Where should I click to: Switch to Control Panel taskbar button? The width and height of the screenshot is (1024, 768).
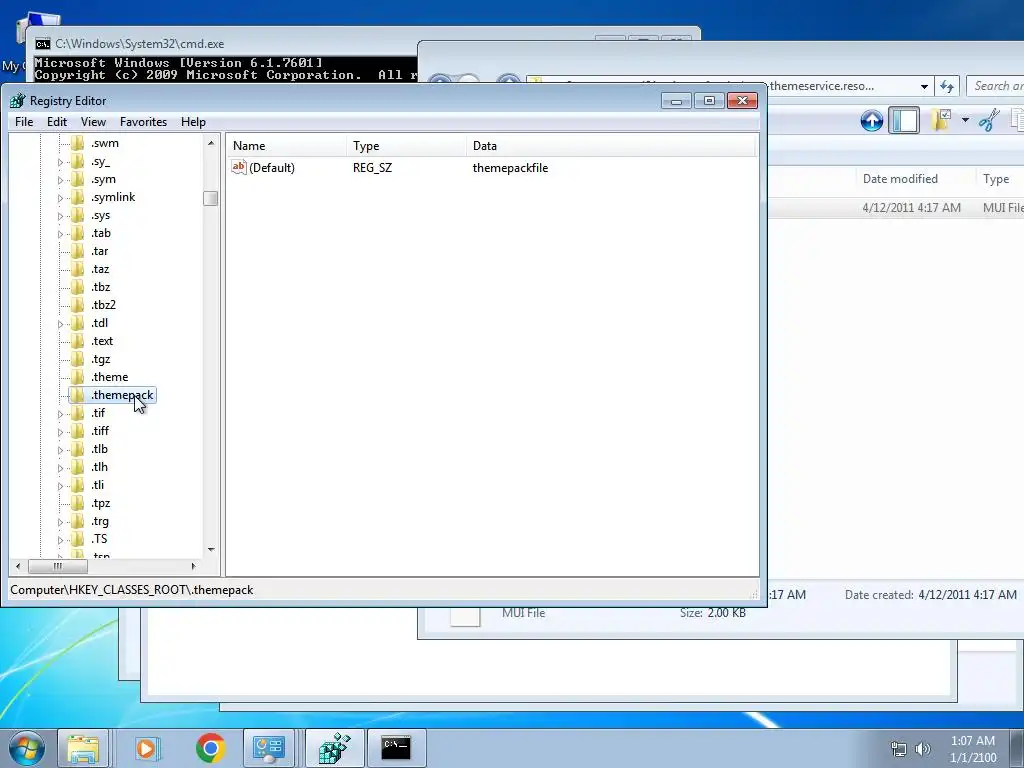point(269,748)
